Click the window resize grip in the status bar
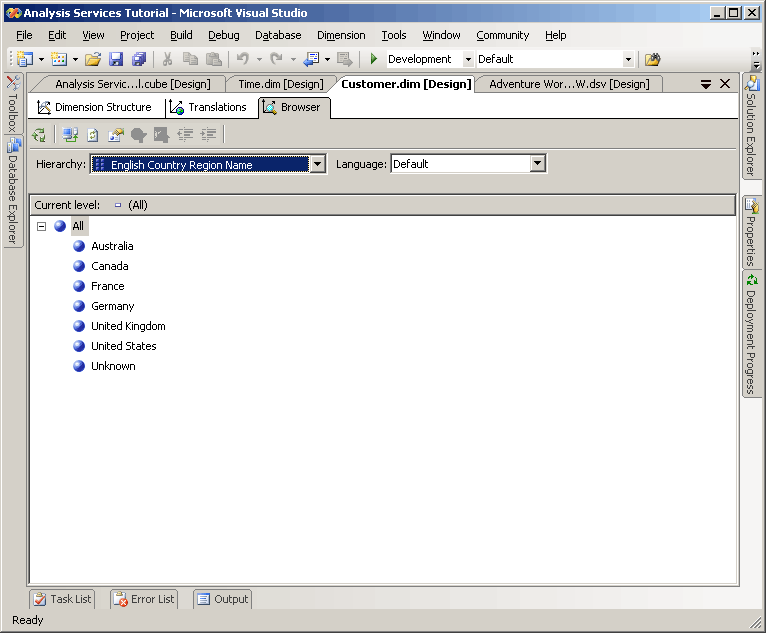This screenshot has height=633, width=766. (x=756, y=622)
